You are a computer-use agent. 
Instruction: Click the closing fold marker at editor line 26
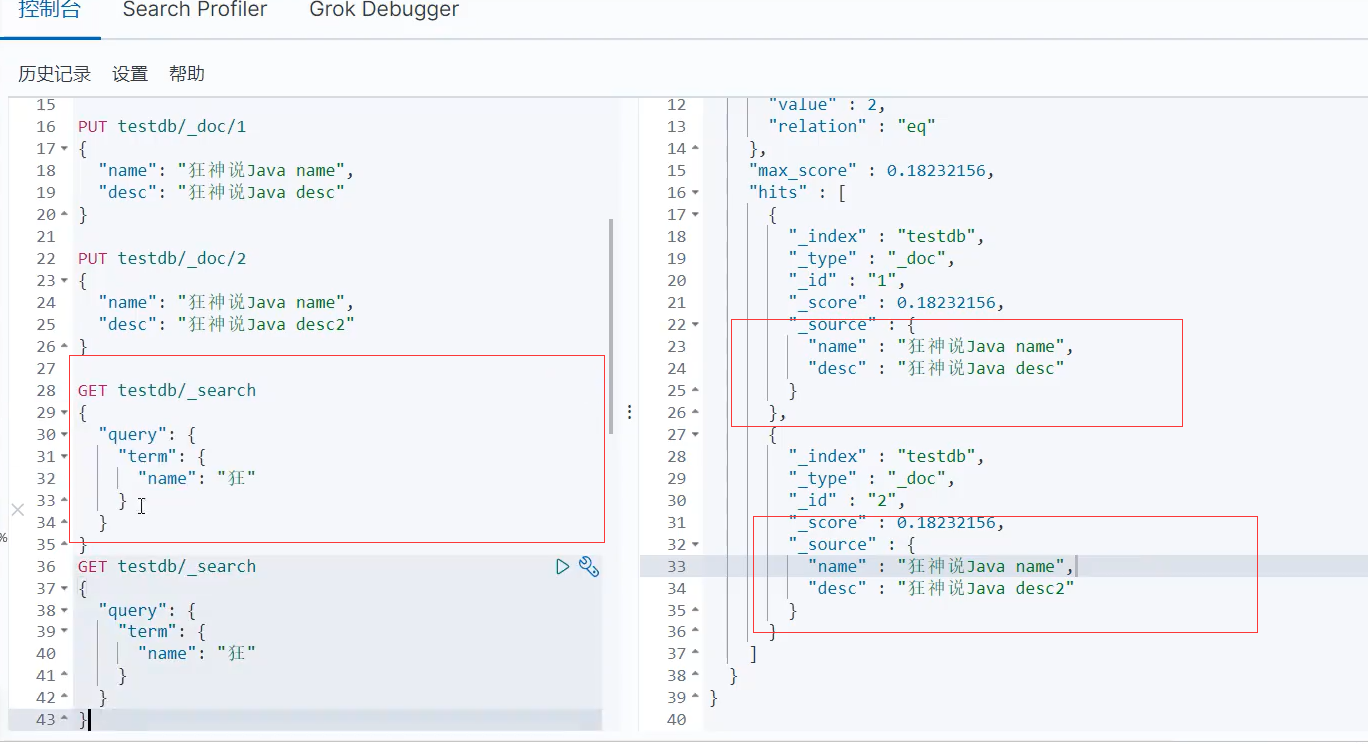coord(65,347)
